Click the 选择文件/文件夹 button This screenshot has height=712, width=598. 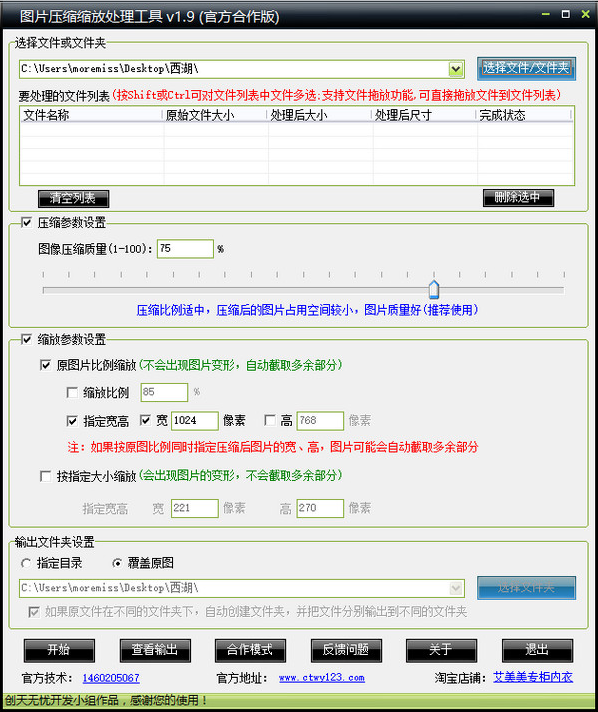coord(526,69)
